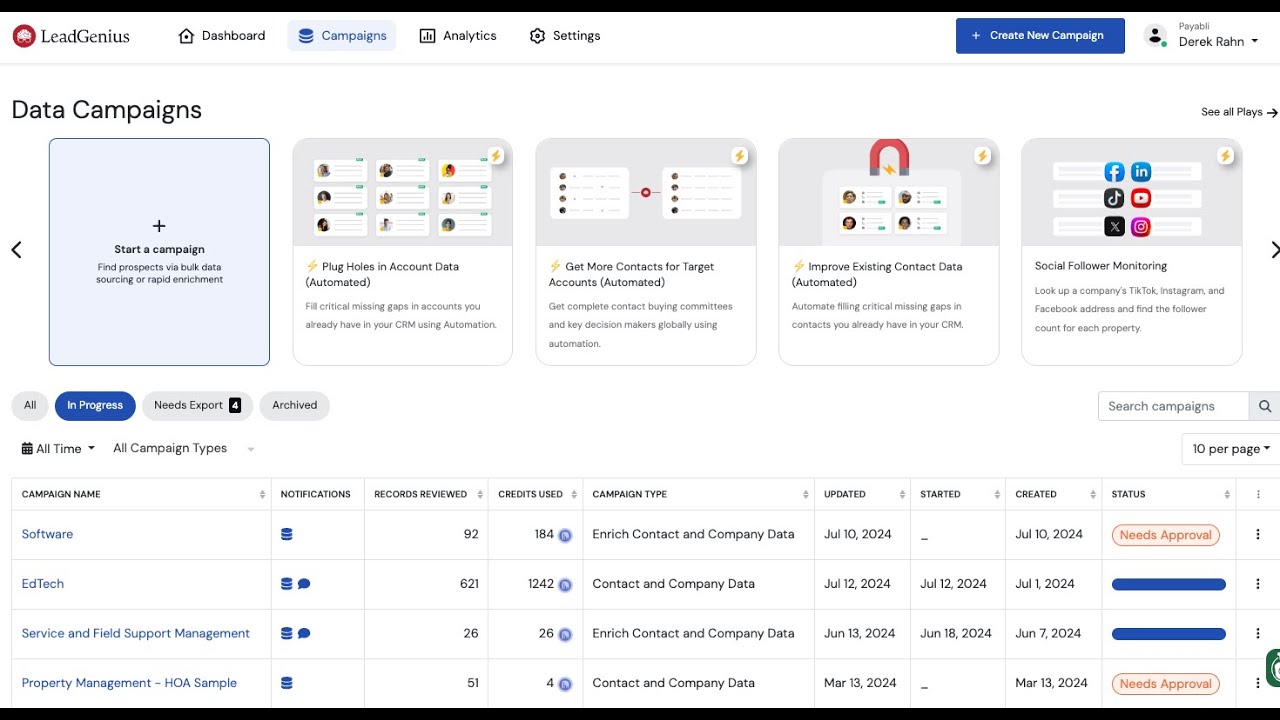Screen dimensions: 1280x720
Task: Click the LinkedIn credits icon beside 1242
Action: click(x=564, y=584)
